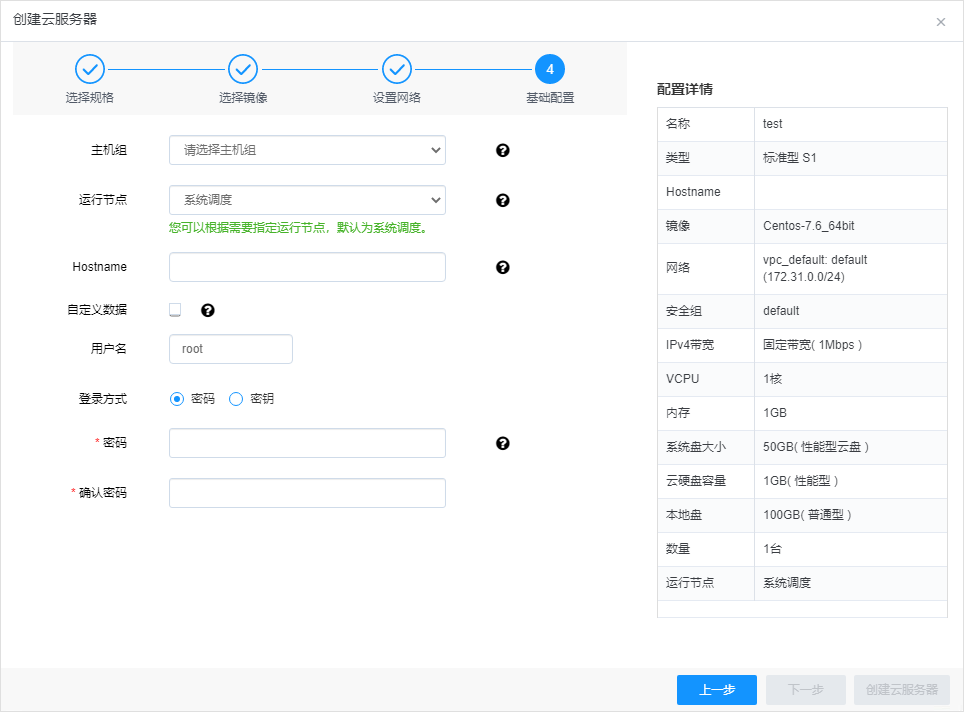Click the help icon next to 运行节点
Viewport: 964px width, 712px height.
pos(502,200)
